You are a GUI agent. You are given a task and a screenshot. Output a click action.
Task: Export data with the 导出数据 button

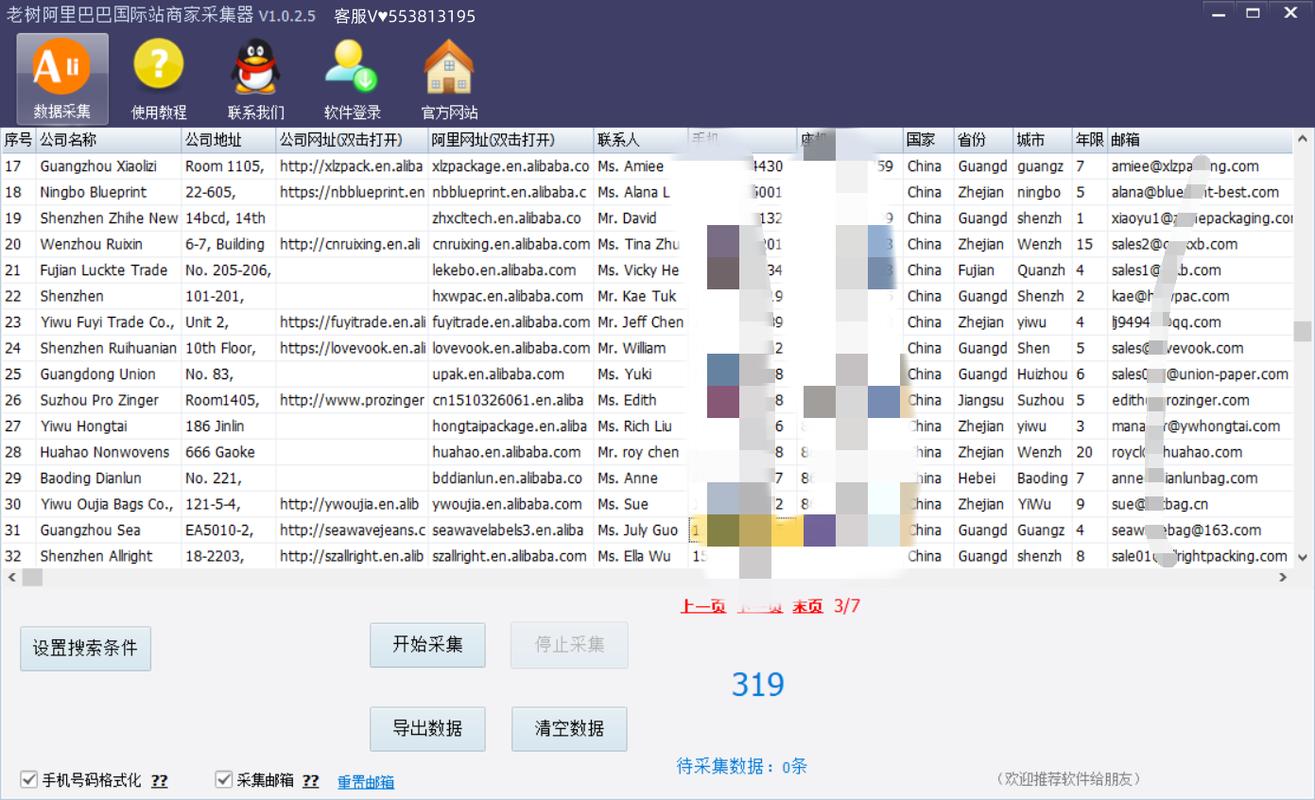[x=427, y=729]
